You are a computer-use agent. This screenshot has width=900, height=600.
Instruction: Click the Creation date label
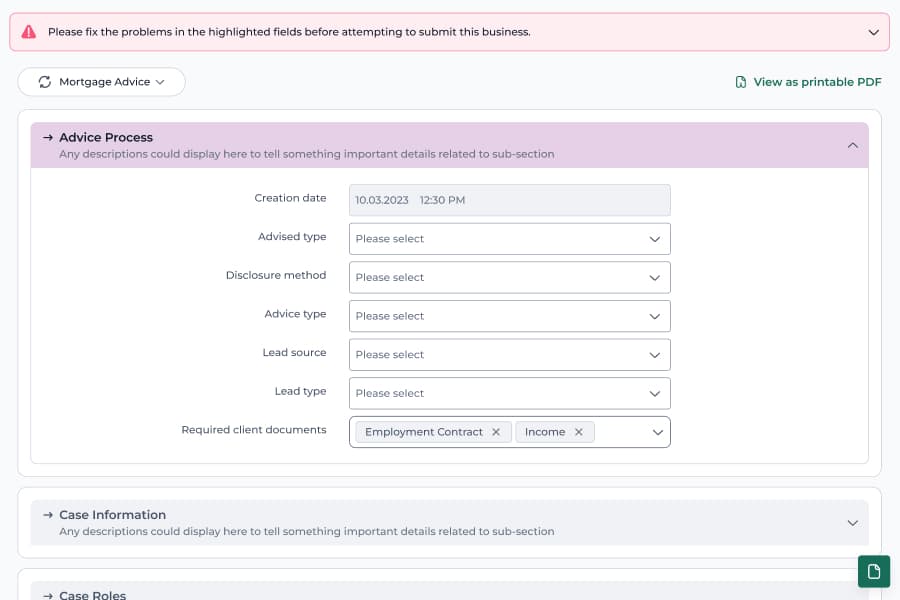tap(290, 198)
